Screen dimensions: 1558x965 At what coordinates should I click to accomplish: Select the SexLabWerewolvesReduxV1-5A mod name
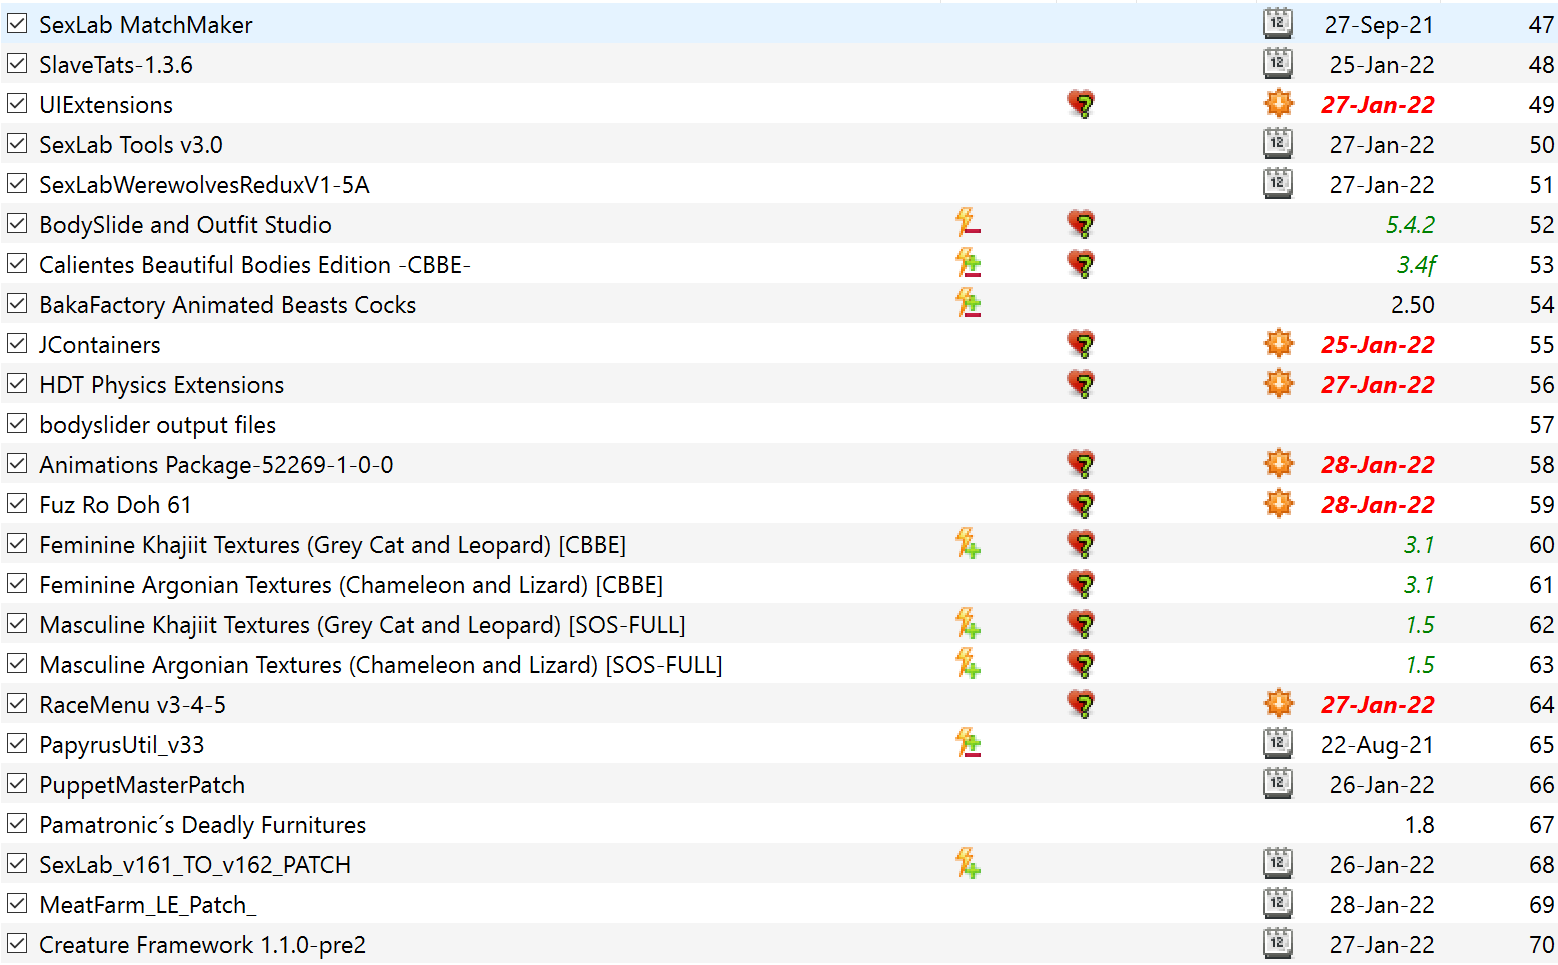point(204,184)
